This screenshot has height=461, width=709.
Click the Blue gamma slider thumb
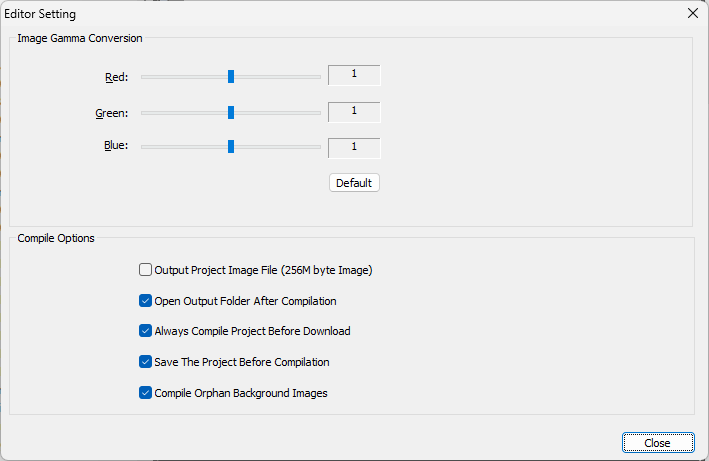(x=231, y=146)
